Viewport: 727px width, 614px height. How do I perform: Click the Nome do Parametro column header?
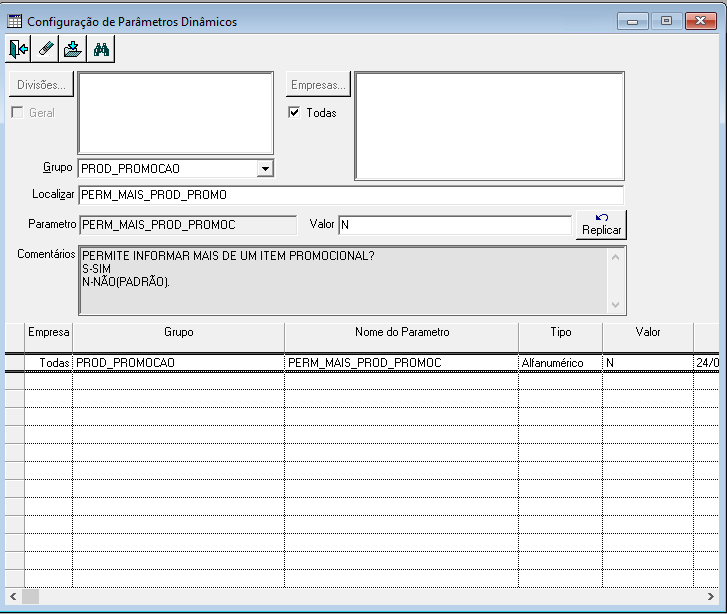coord(402,337)
